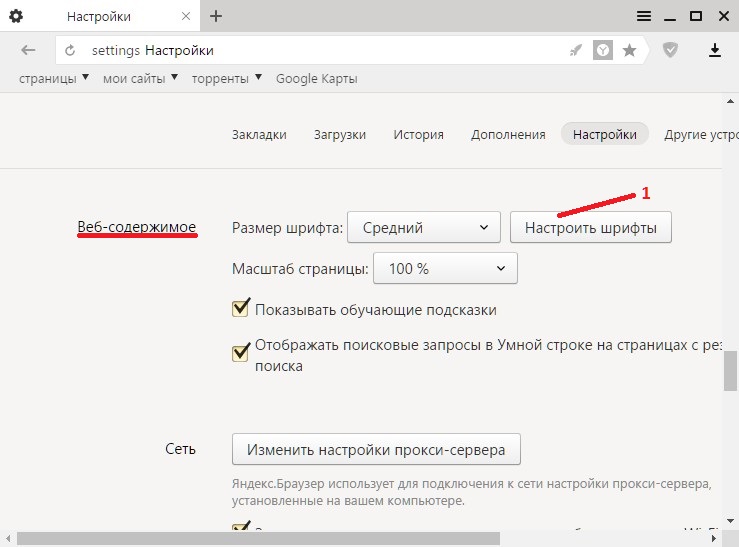Close the Настройки browser tab

[186, 16]
